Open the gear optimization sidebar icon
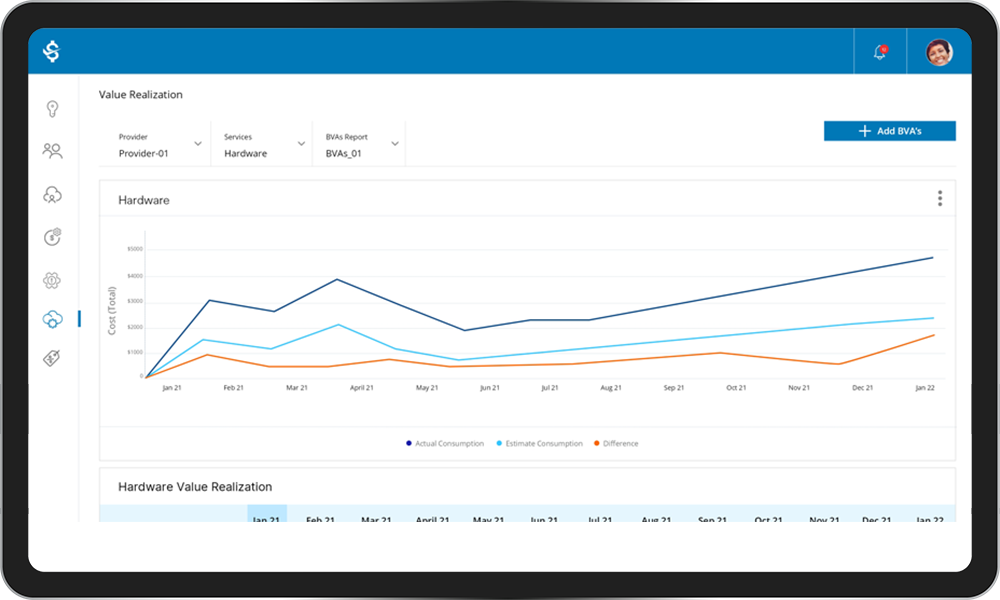The image size is (1000, 600). (x=52, y=280)
